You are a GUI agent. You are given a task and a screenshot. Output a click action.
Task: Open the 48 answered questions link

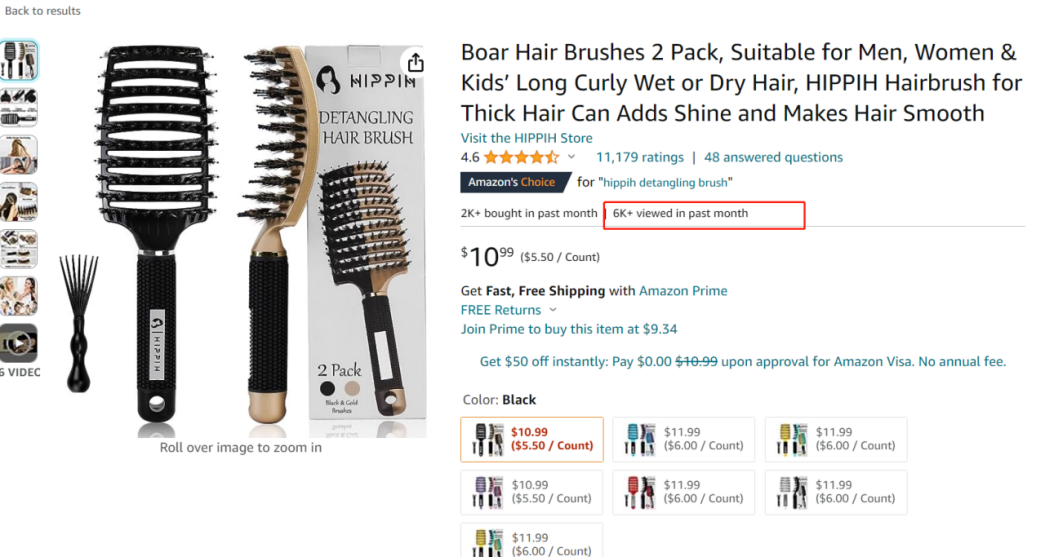click(x=773, y=157)
